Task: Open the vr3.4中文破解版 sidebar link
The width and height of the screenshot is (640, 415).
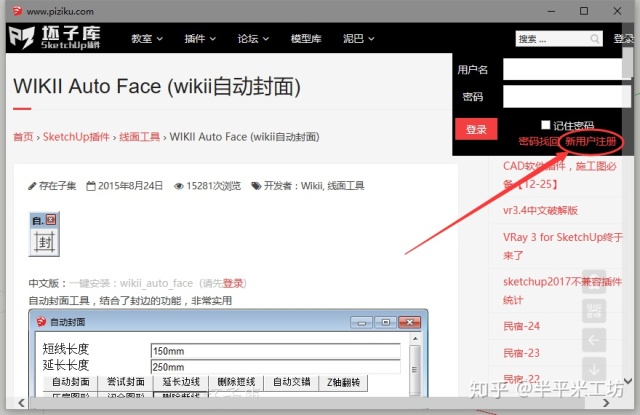Action: pyautogui.click(x=540, y=211)
